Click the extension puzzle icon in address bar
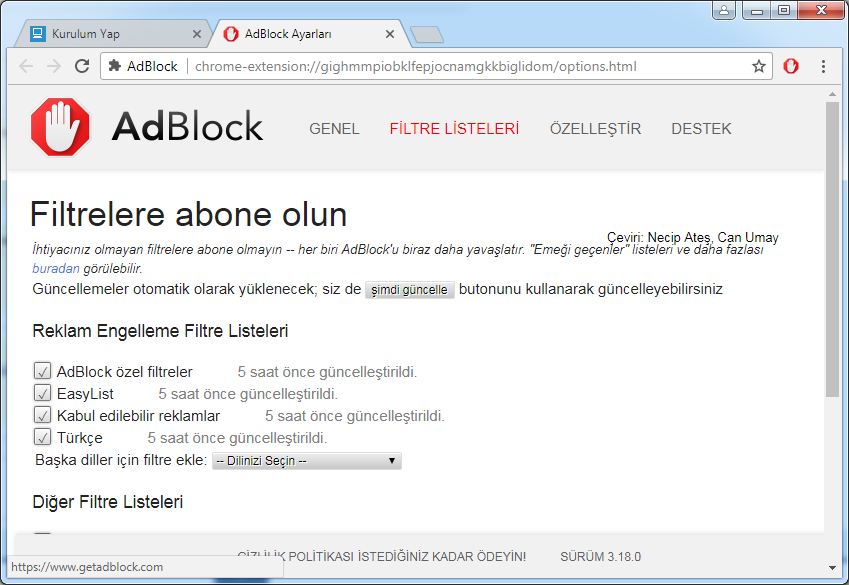The height and width of the screenshot is (585, 849). (114, 66)
